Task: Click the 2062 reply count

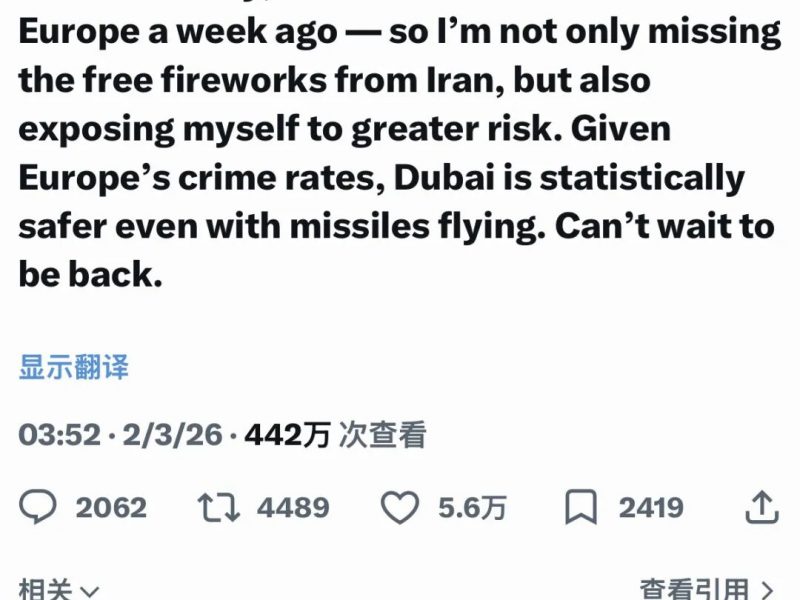Action: point(111,507)
